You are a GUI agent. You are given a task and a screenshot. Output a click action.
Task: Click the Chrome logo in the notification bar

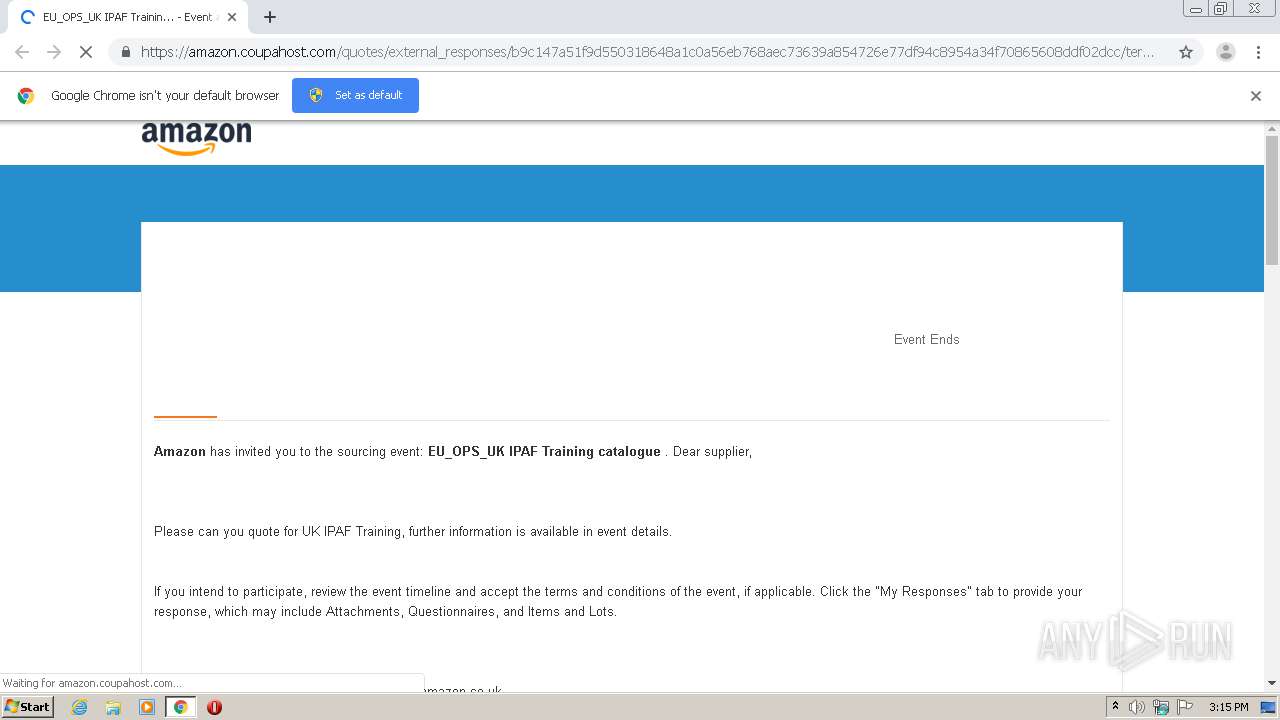coord(26,96)
